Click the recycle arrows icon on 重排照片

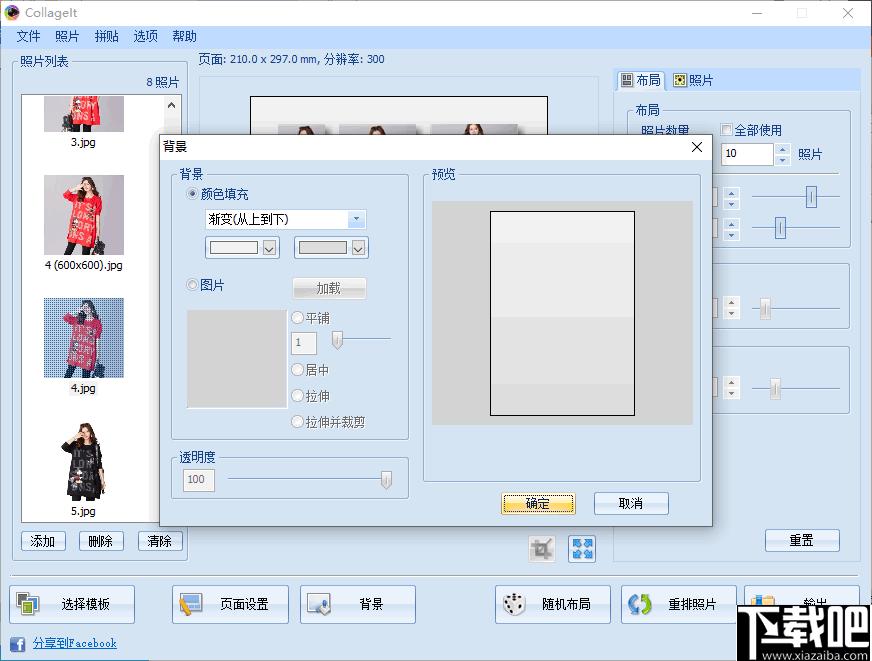point(640,604)
